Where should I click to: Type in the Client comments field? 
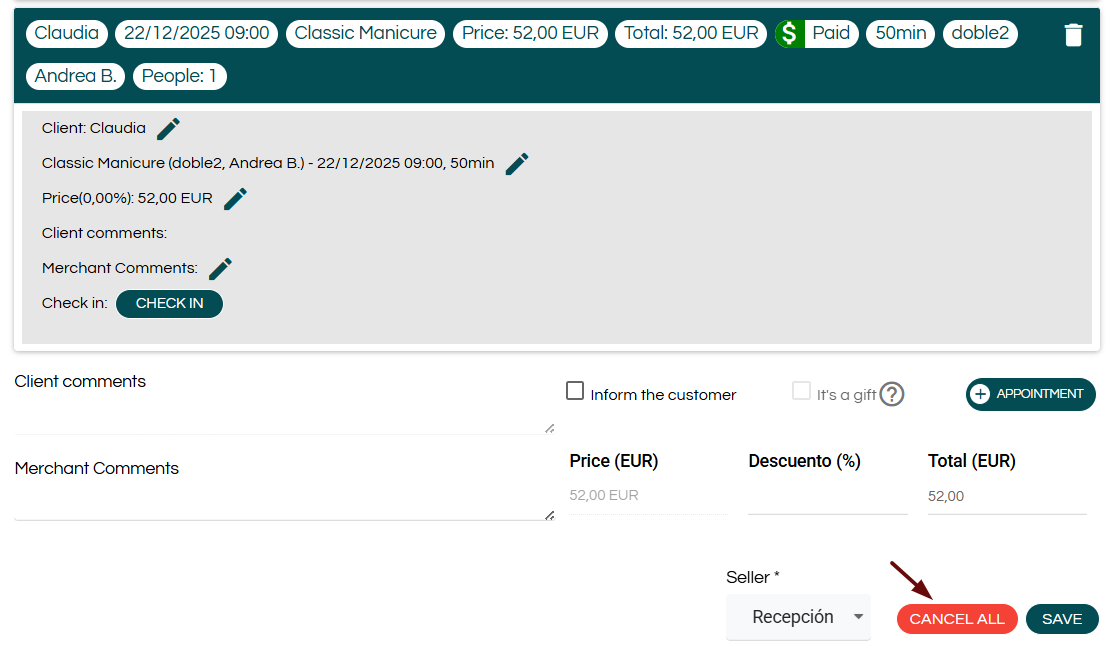click(x=283, y=415)
